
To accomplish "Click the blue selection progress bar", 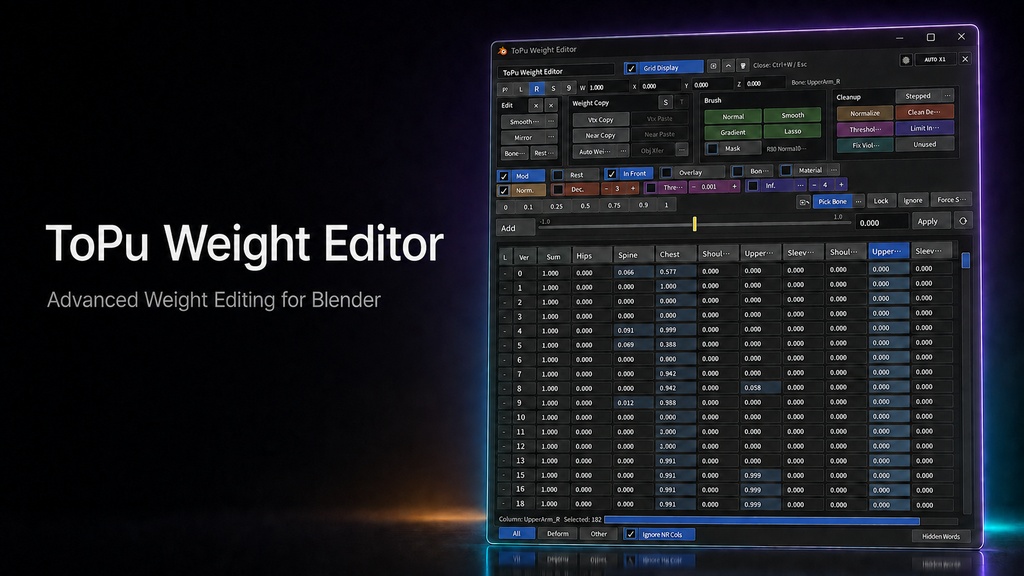I will tap(761, 520).
